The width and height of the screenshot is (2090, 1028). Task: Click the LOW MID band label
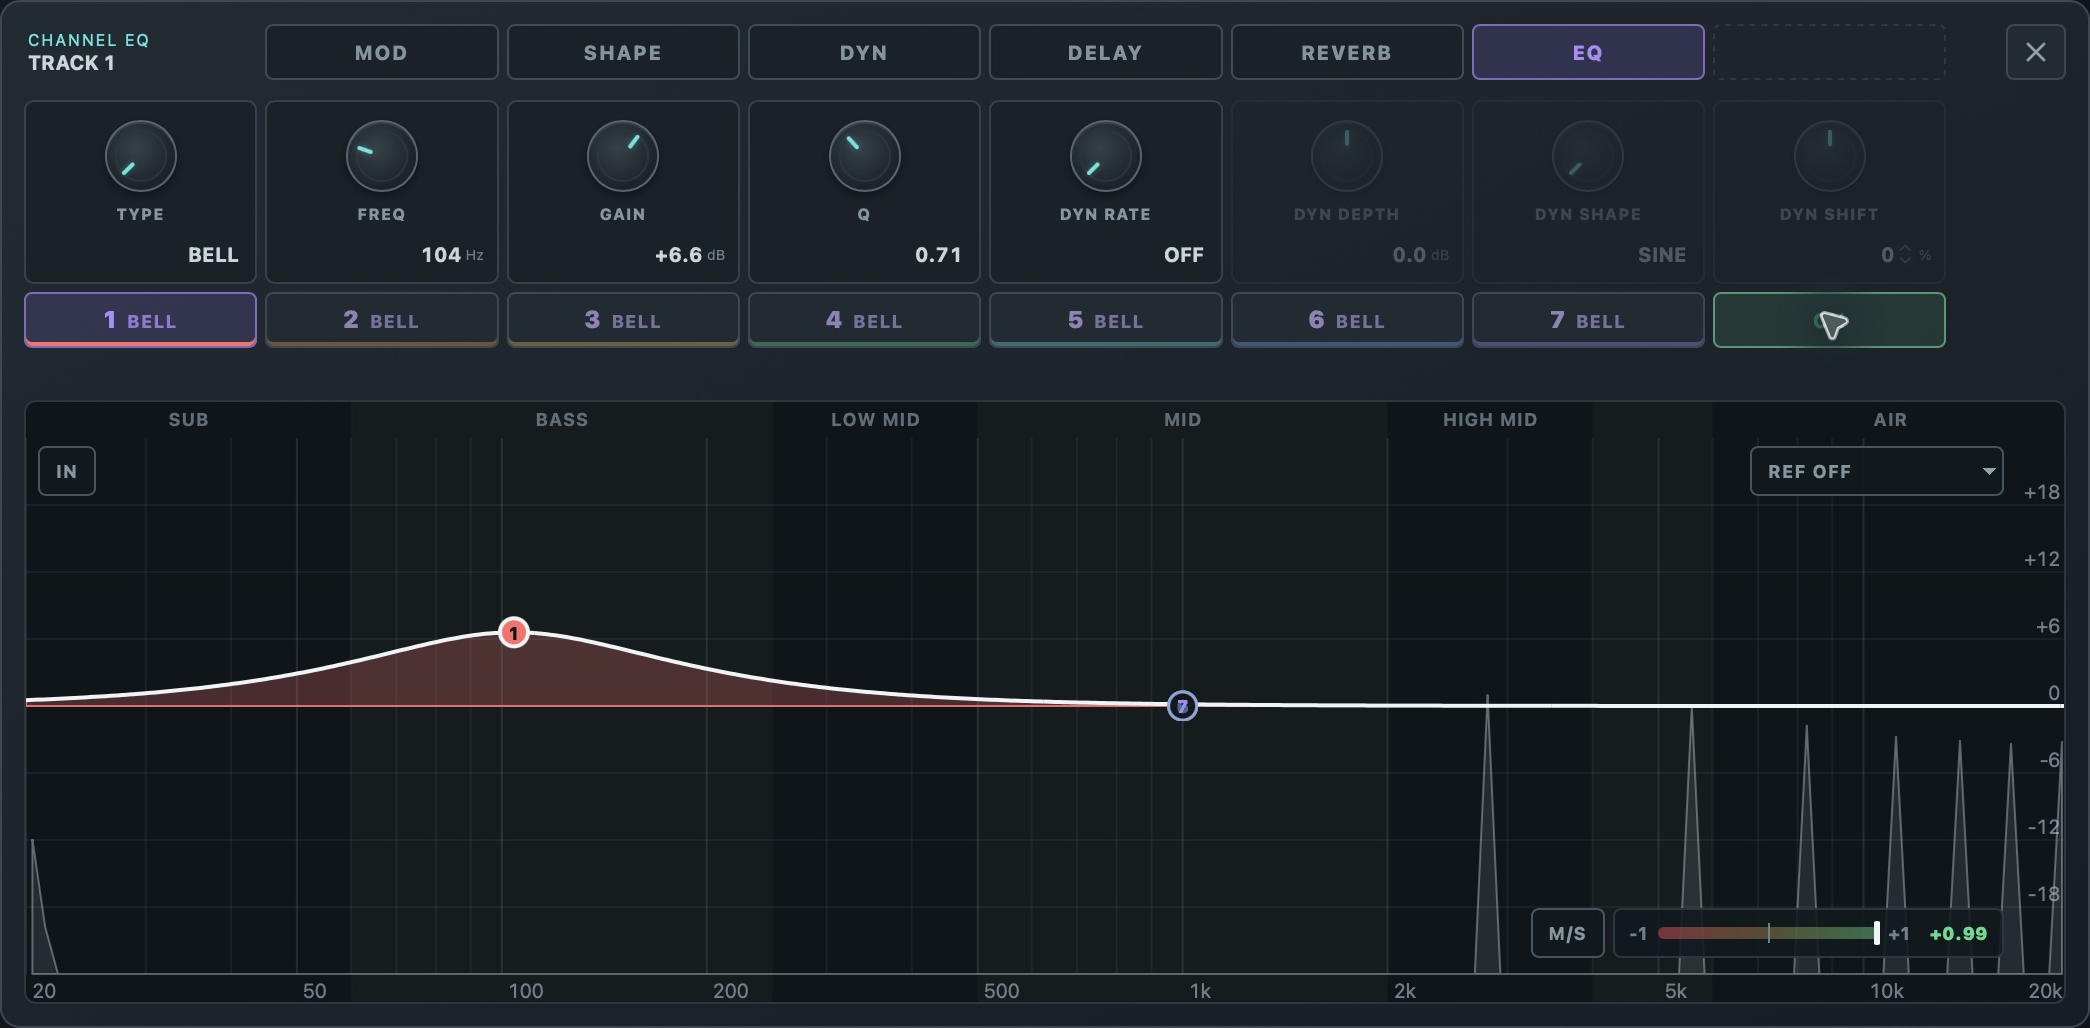click(875, 420)
